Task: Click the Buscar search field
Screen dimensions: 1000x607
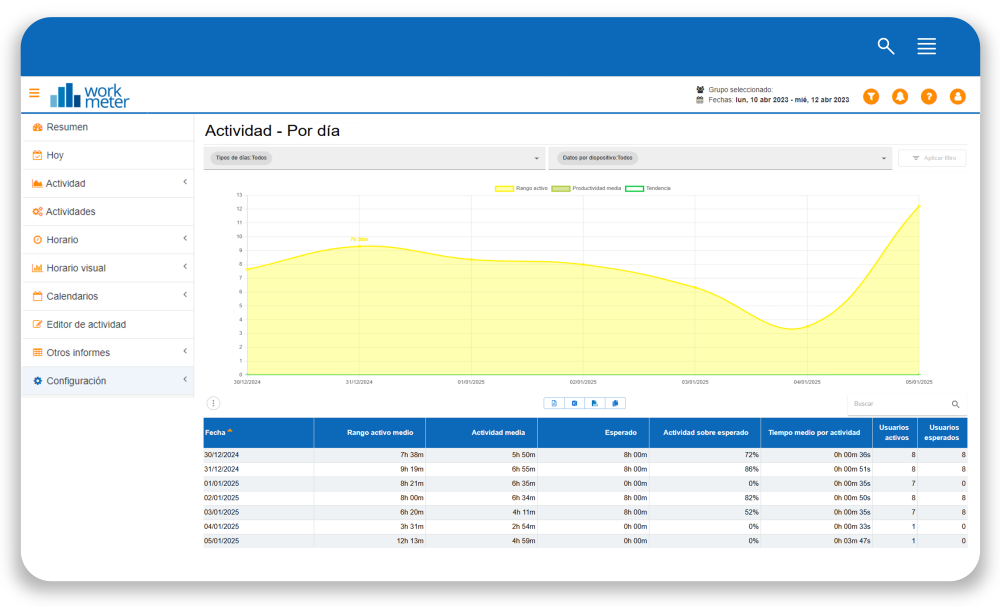Action: [898, 404]
